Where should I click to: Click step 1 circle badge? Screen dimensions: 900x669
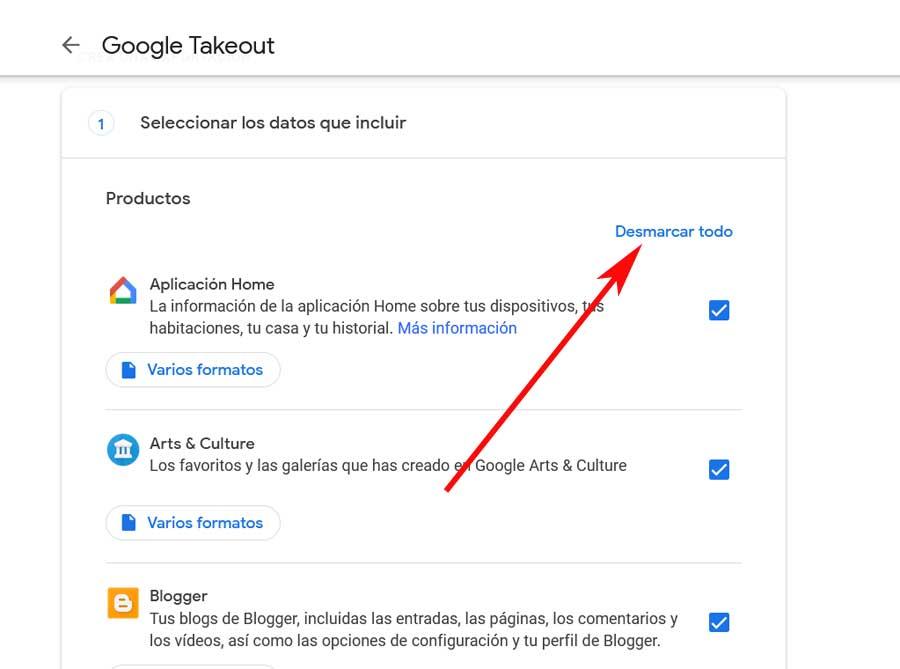(101, 123)
